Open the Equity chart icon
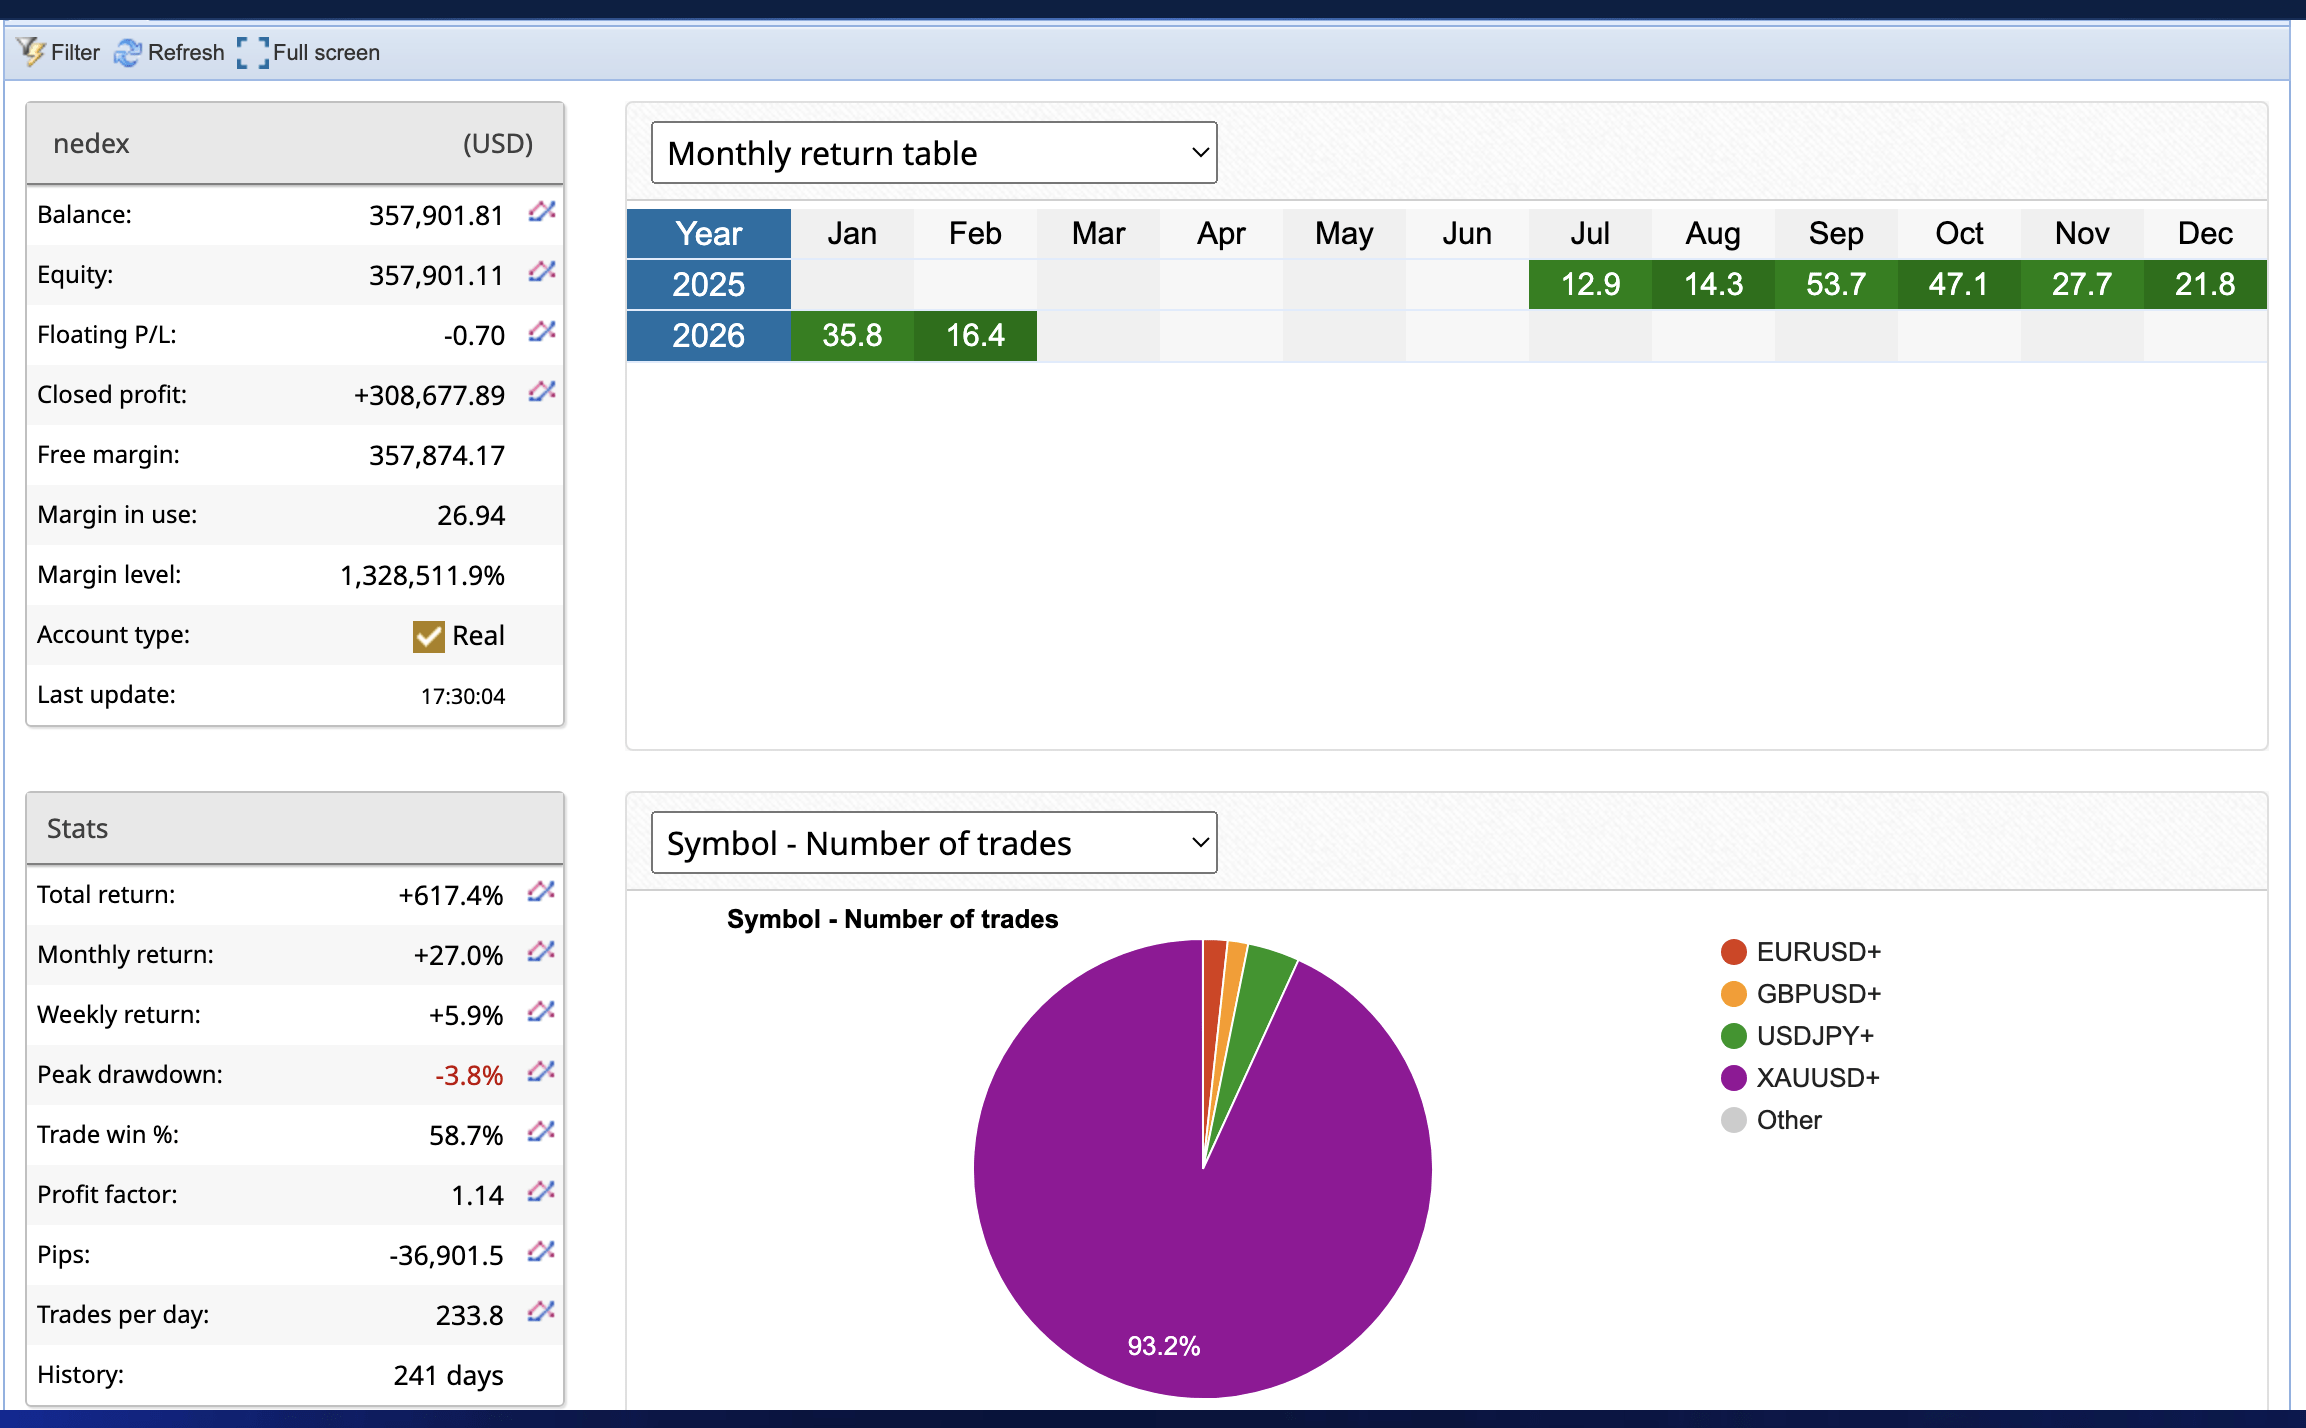2306x1428 pixels. (541, 273)
